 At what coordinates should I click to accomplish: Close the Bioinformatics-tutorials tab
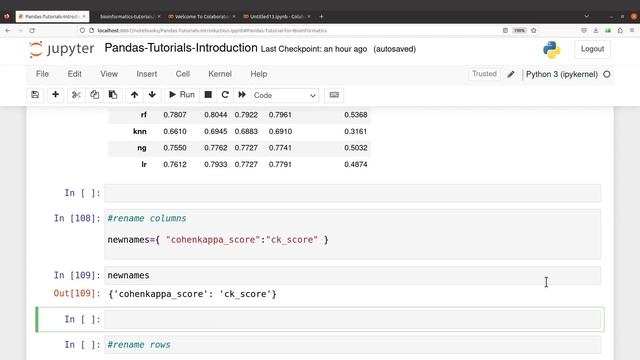(x=158, y=16)
